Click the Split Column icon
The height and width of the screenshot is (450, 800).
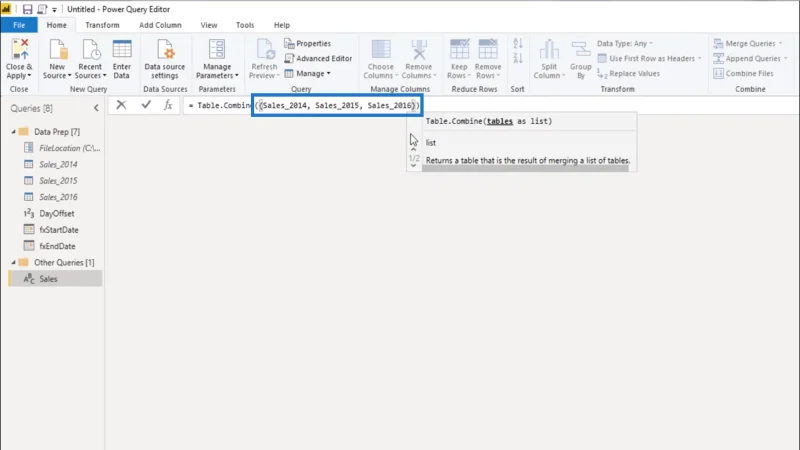click(549, 49)
